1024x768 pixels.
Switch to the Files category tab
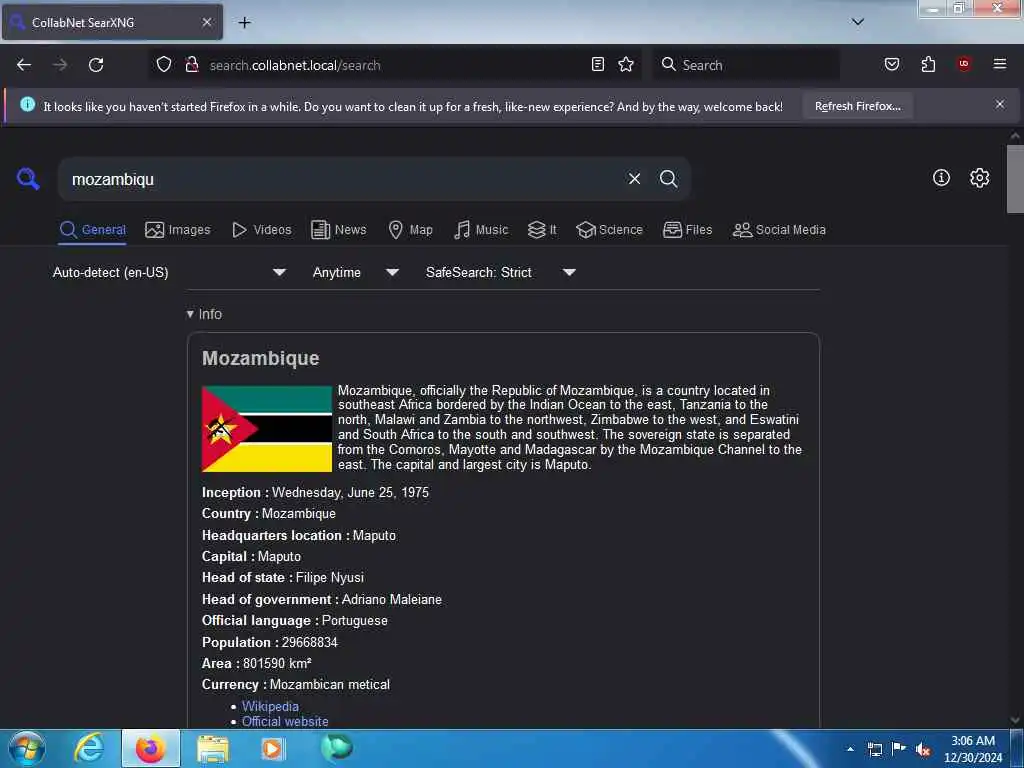click(x=688, y=230)
